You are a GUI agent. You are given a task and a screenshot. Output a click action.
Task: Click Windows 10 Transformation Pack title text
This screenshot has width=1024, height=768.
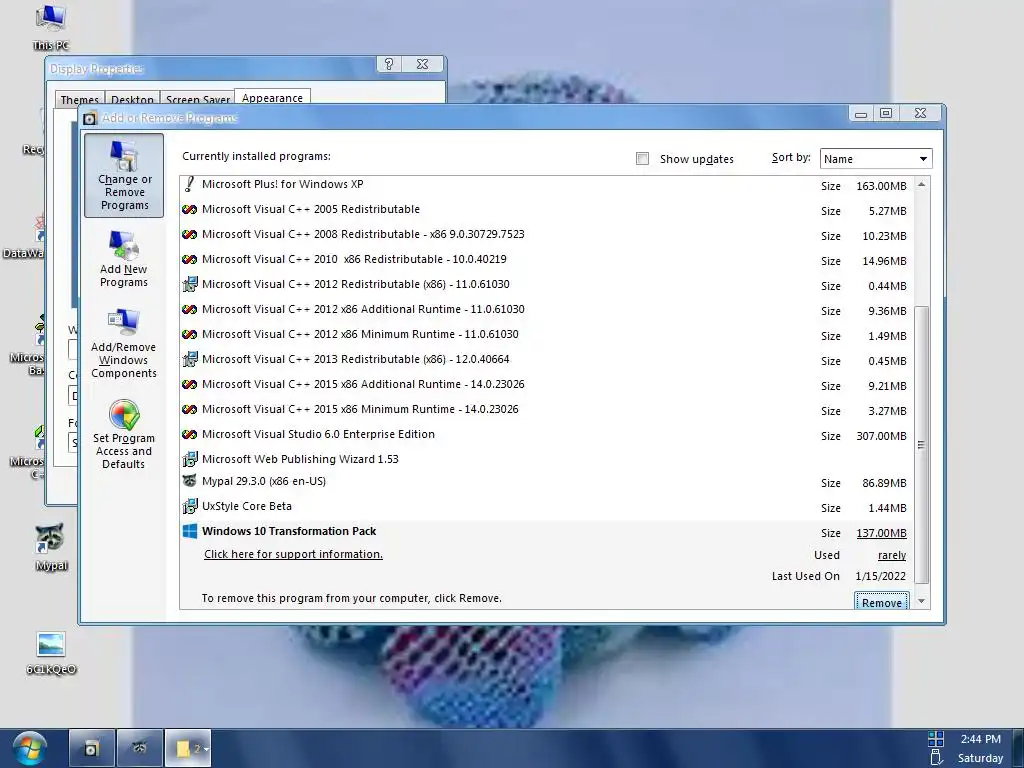tap(289, 531)
